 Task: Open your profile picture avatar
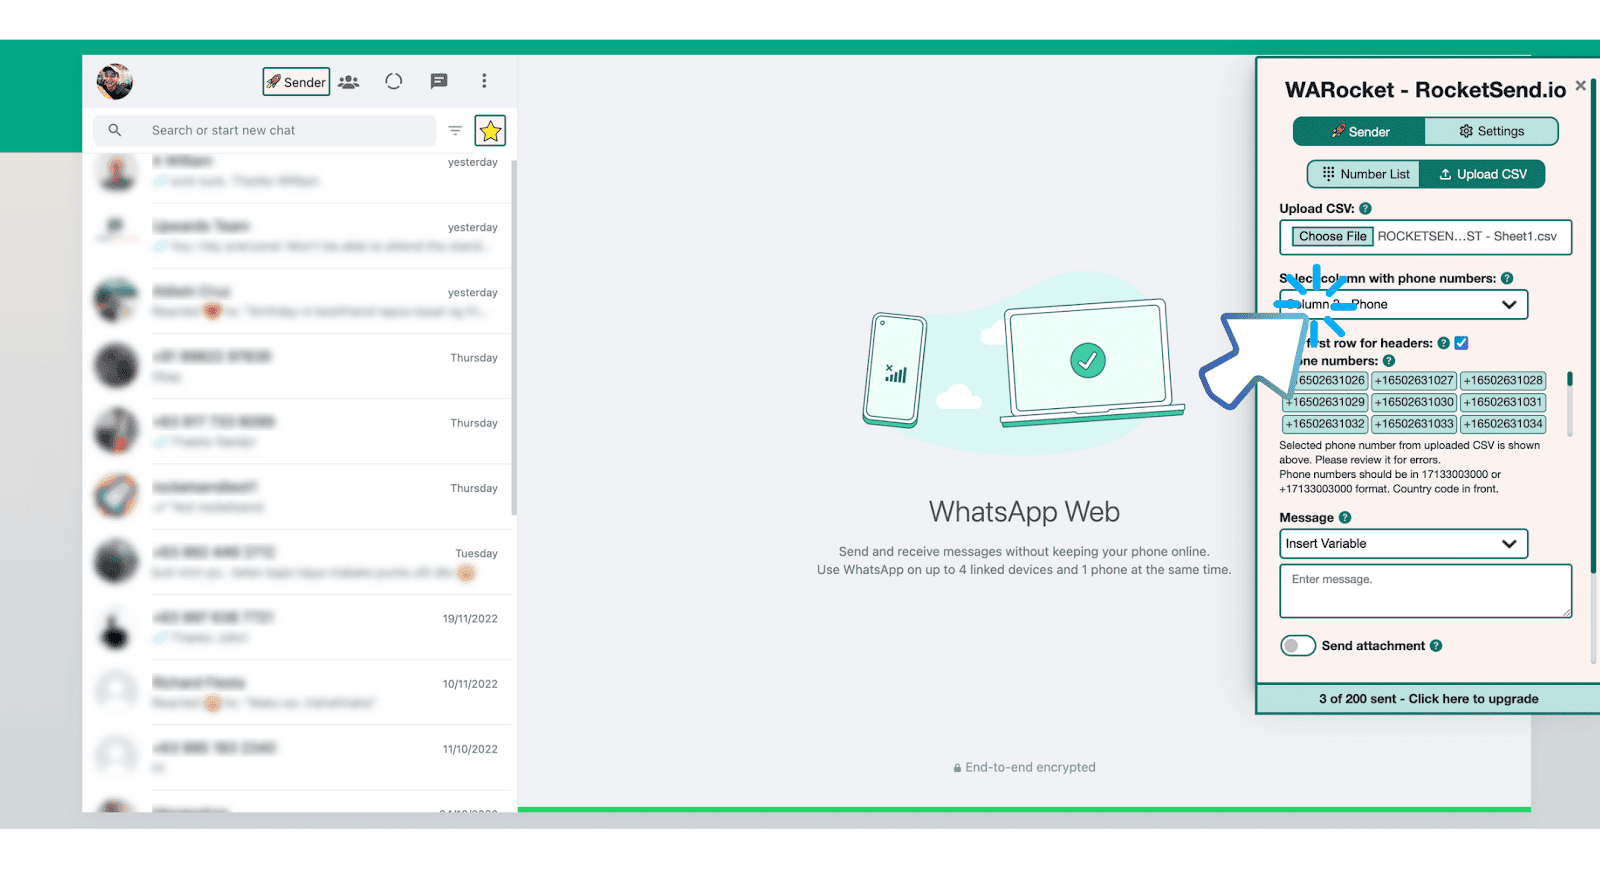[115, 82]
